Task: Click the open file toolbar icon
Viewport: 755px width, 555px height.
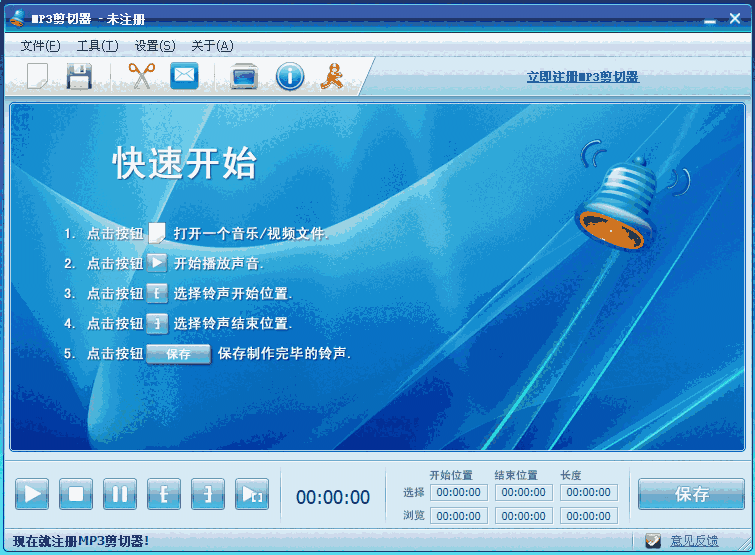Action: coord(37,76)
